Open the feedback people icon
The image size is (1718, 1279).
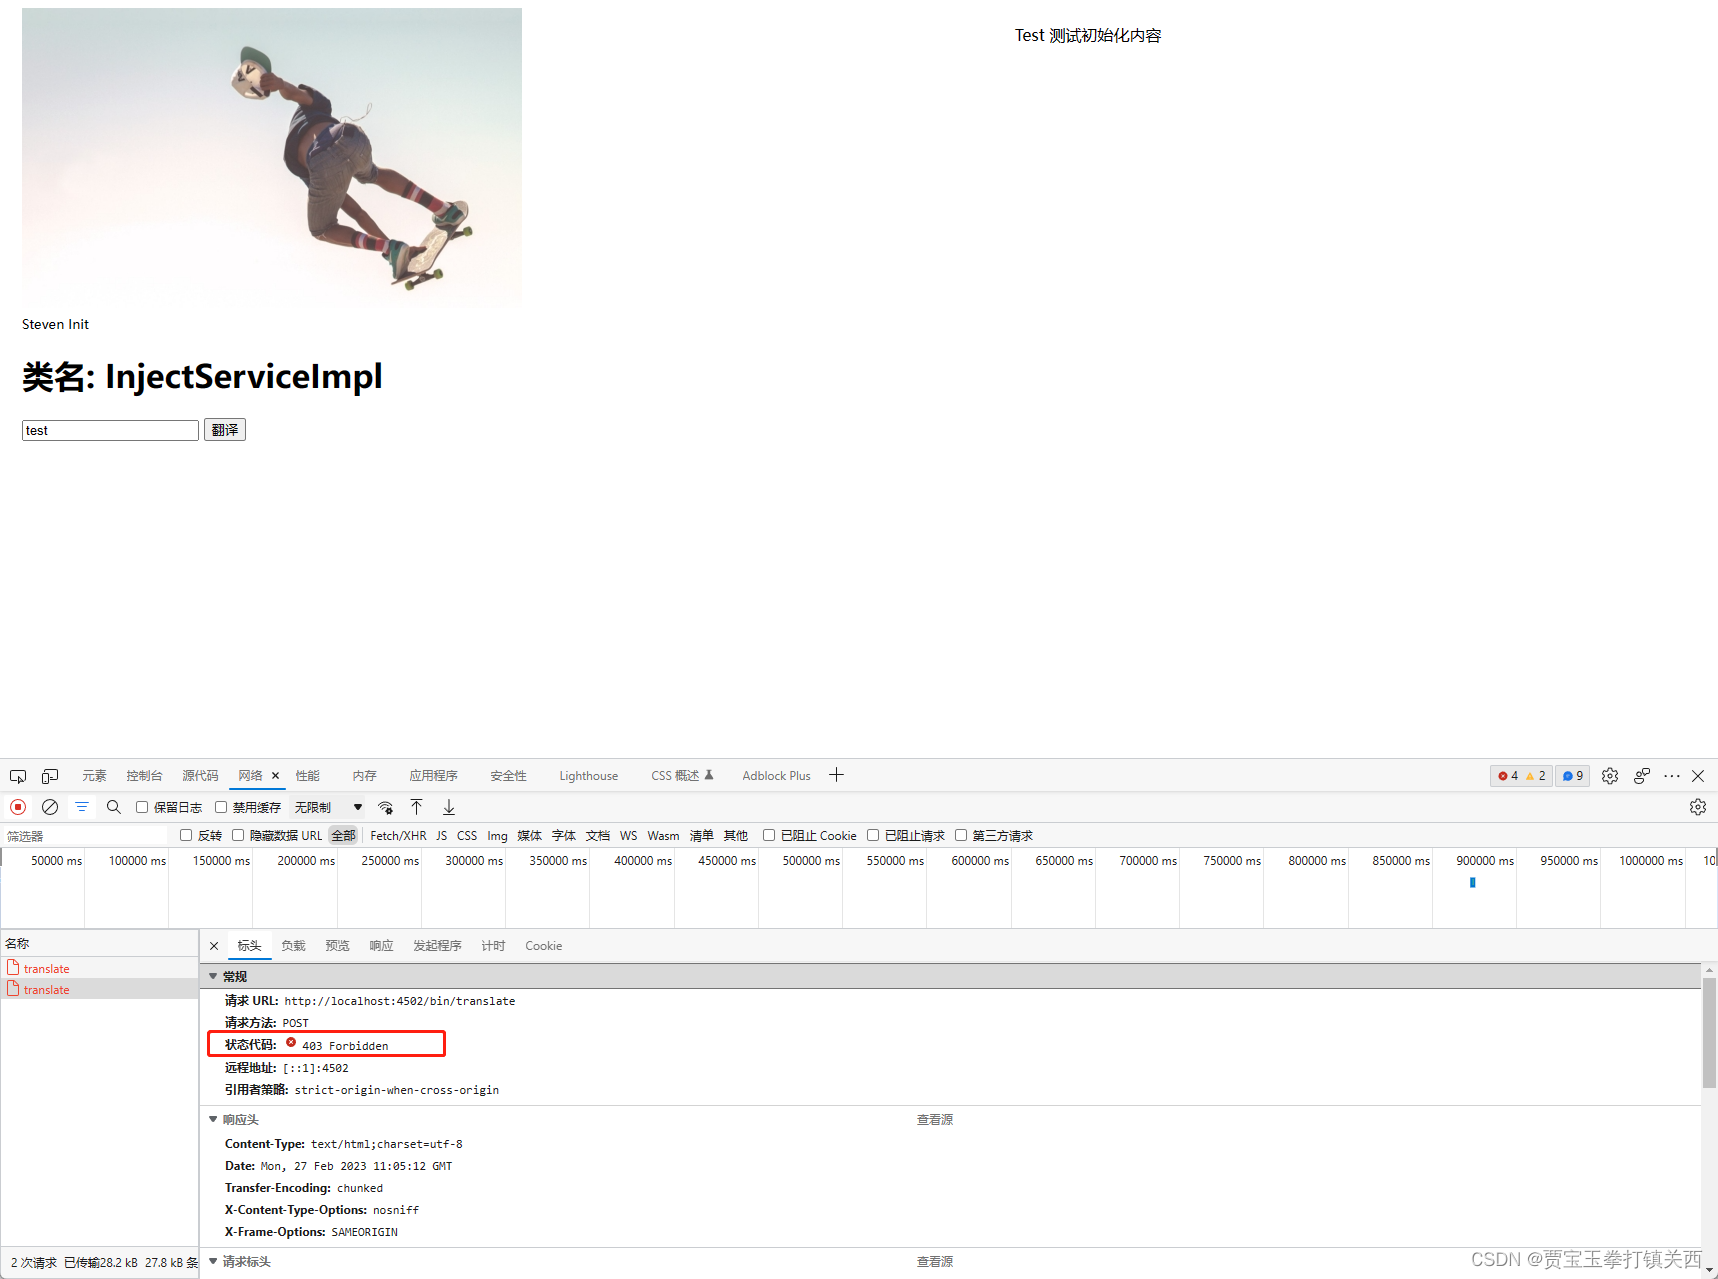click(x=1642, y=776)
